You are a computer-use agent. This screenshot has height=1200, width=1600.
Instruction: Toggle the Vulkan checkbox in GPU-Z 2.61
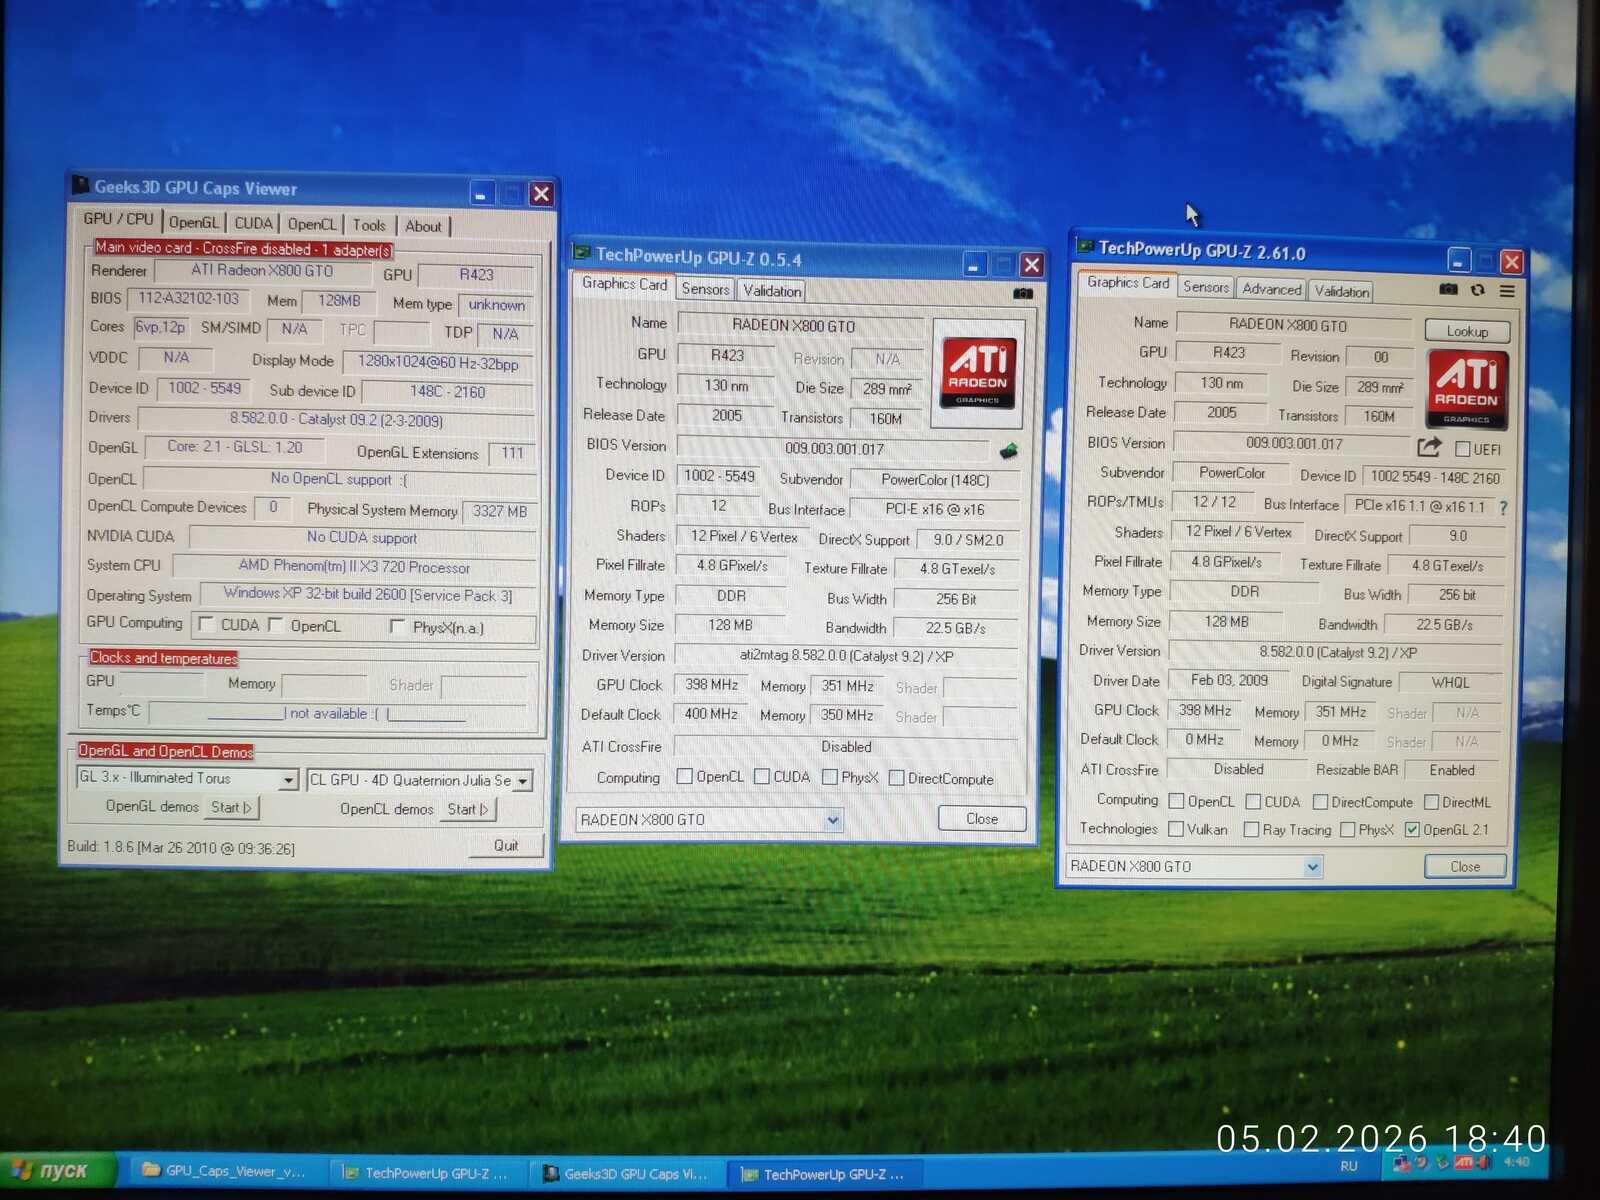click(x=1176, y=829)
